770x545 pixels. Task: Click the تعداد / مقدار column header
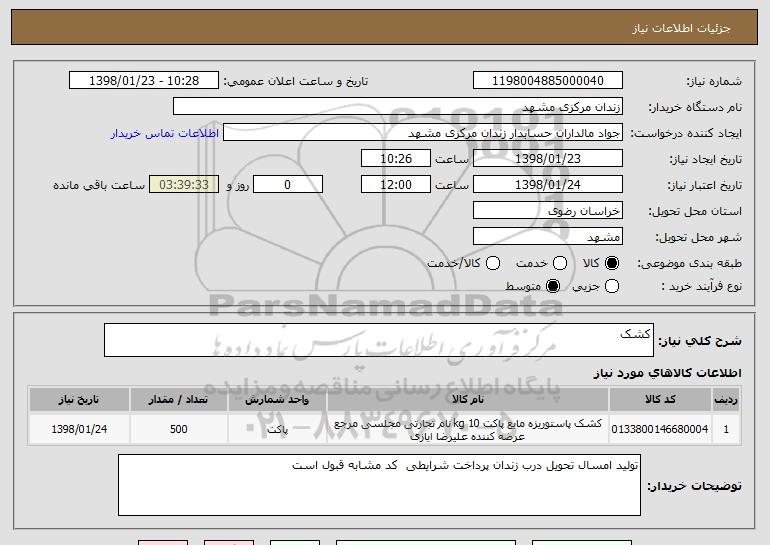(178, 400)
